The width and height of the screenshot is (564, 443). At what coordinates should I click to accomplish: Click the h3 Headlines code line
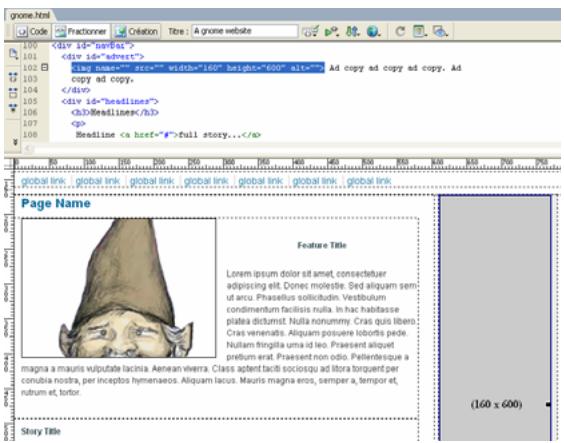[x=115, y=113]
